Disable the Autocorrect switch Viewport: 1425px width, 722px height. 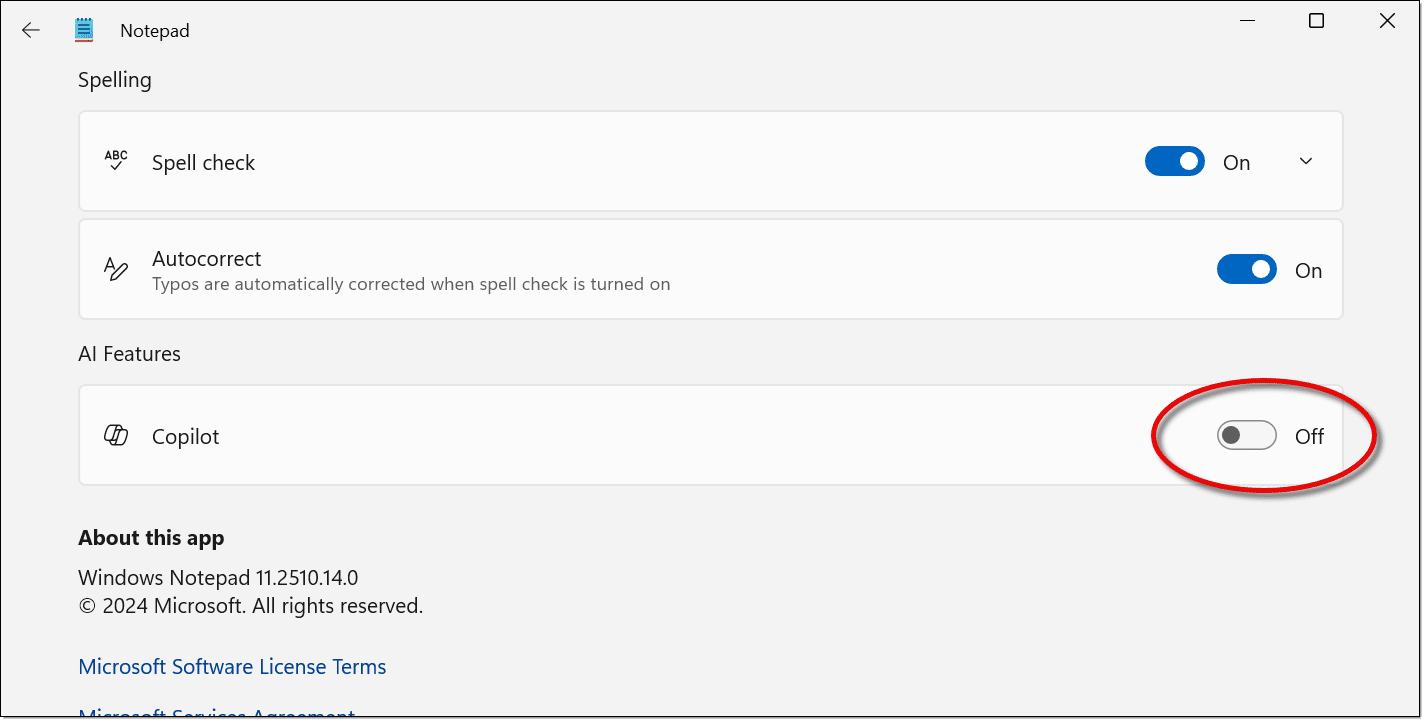tap(1246, 270)
